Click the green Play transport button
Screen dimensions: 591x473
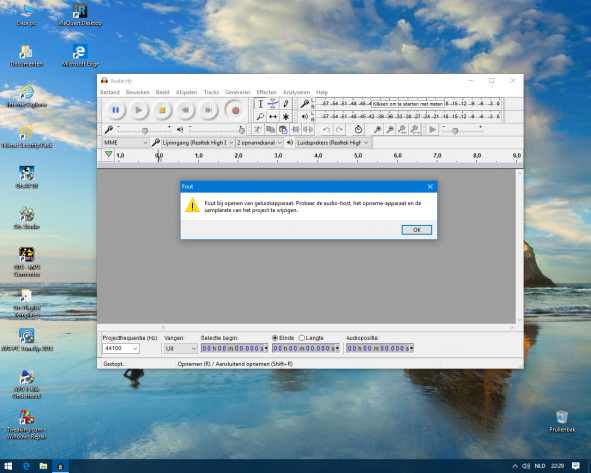(139, 110)
